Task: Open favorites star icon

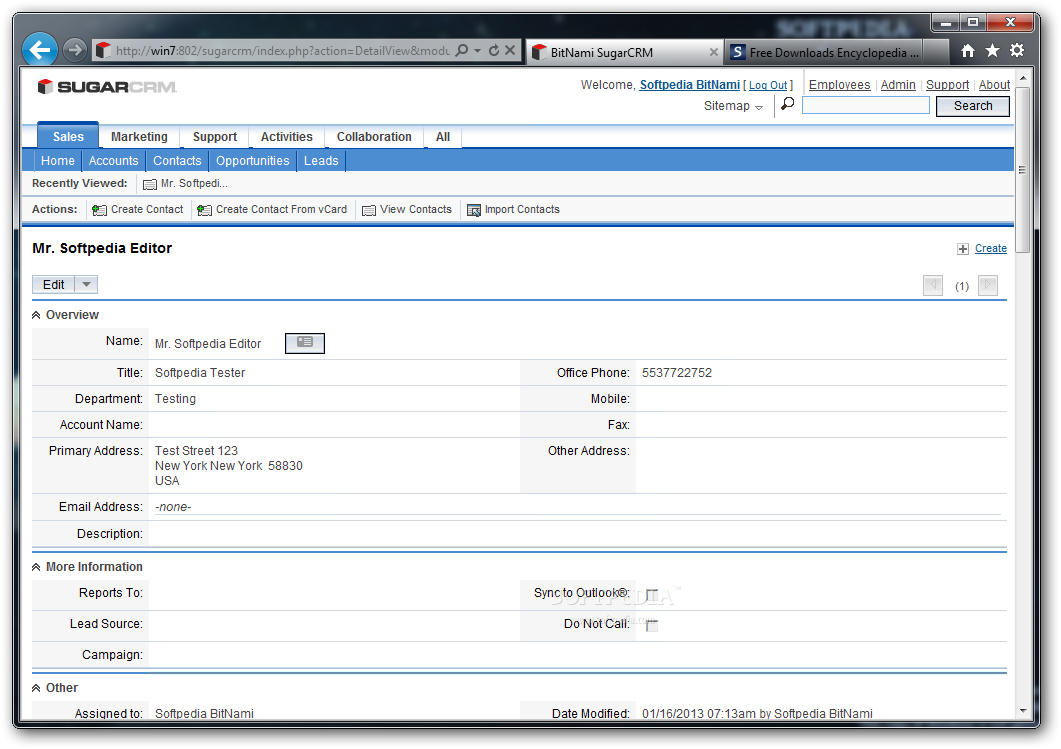Action: pos(993,51)
